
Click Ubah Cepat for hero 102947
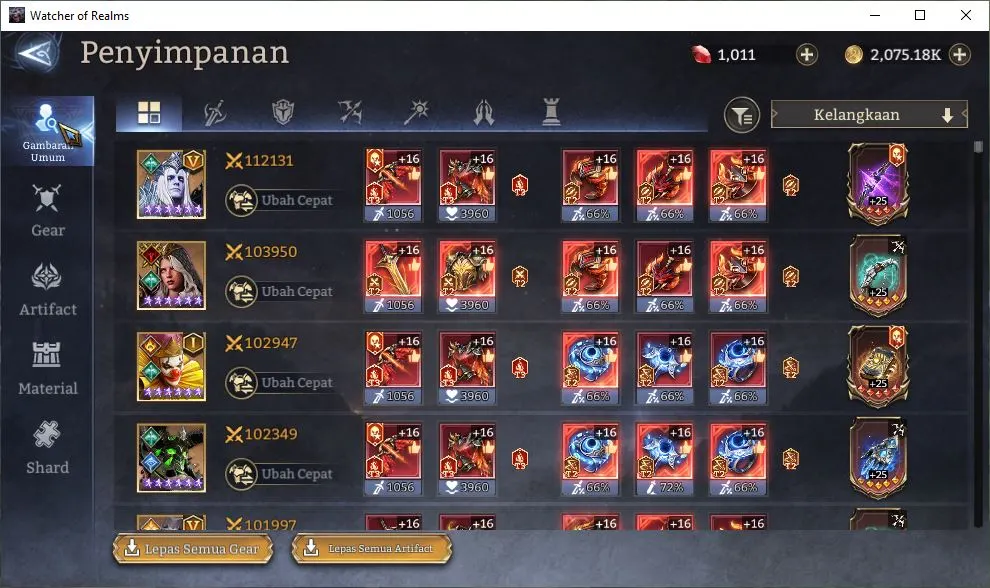pos(280,383)
